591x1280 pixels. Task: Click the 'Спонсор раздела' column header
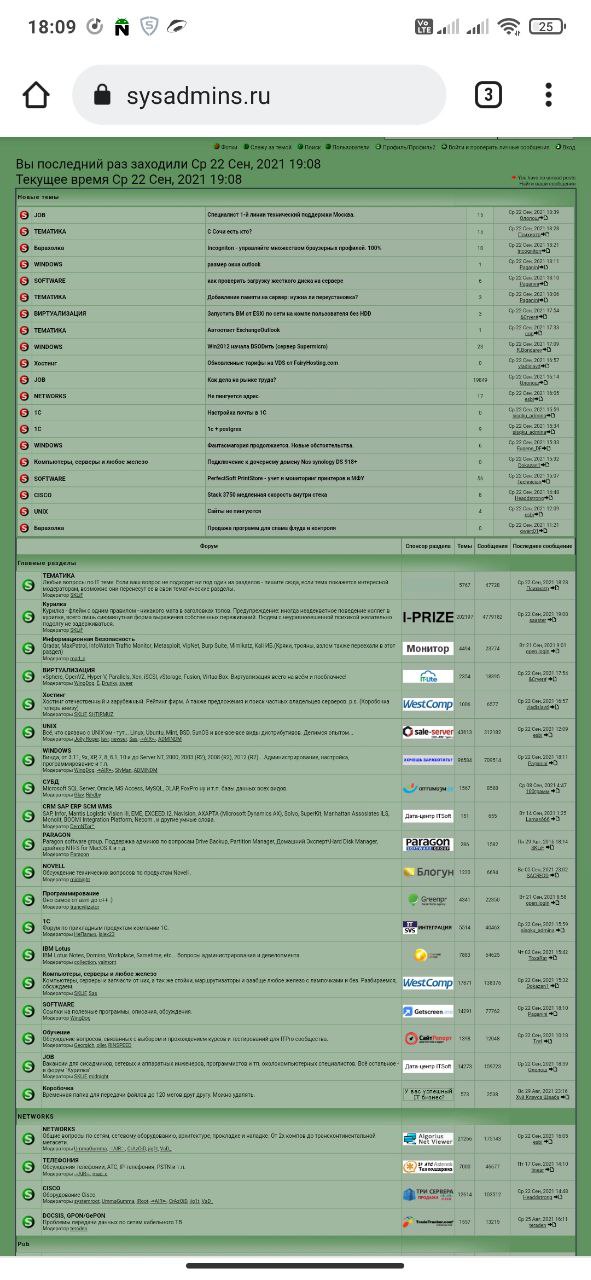tap(428, 547)
